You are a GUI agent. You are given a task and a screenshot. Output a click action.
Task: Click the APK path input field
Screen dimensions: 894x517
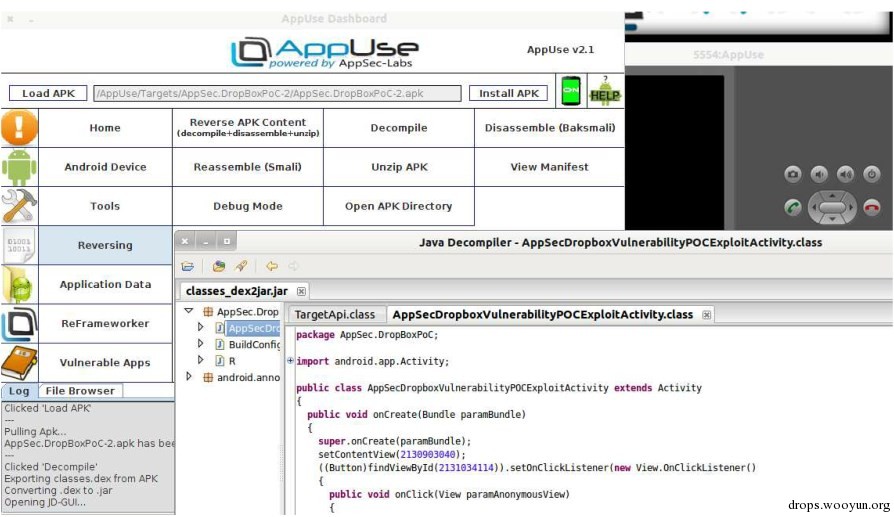click(x=277, y=93)
